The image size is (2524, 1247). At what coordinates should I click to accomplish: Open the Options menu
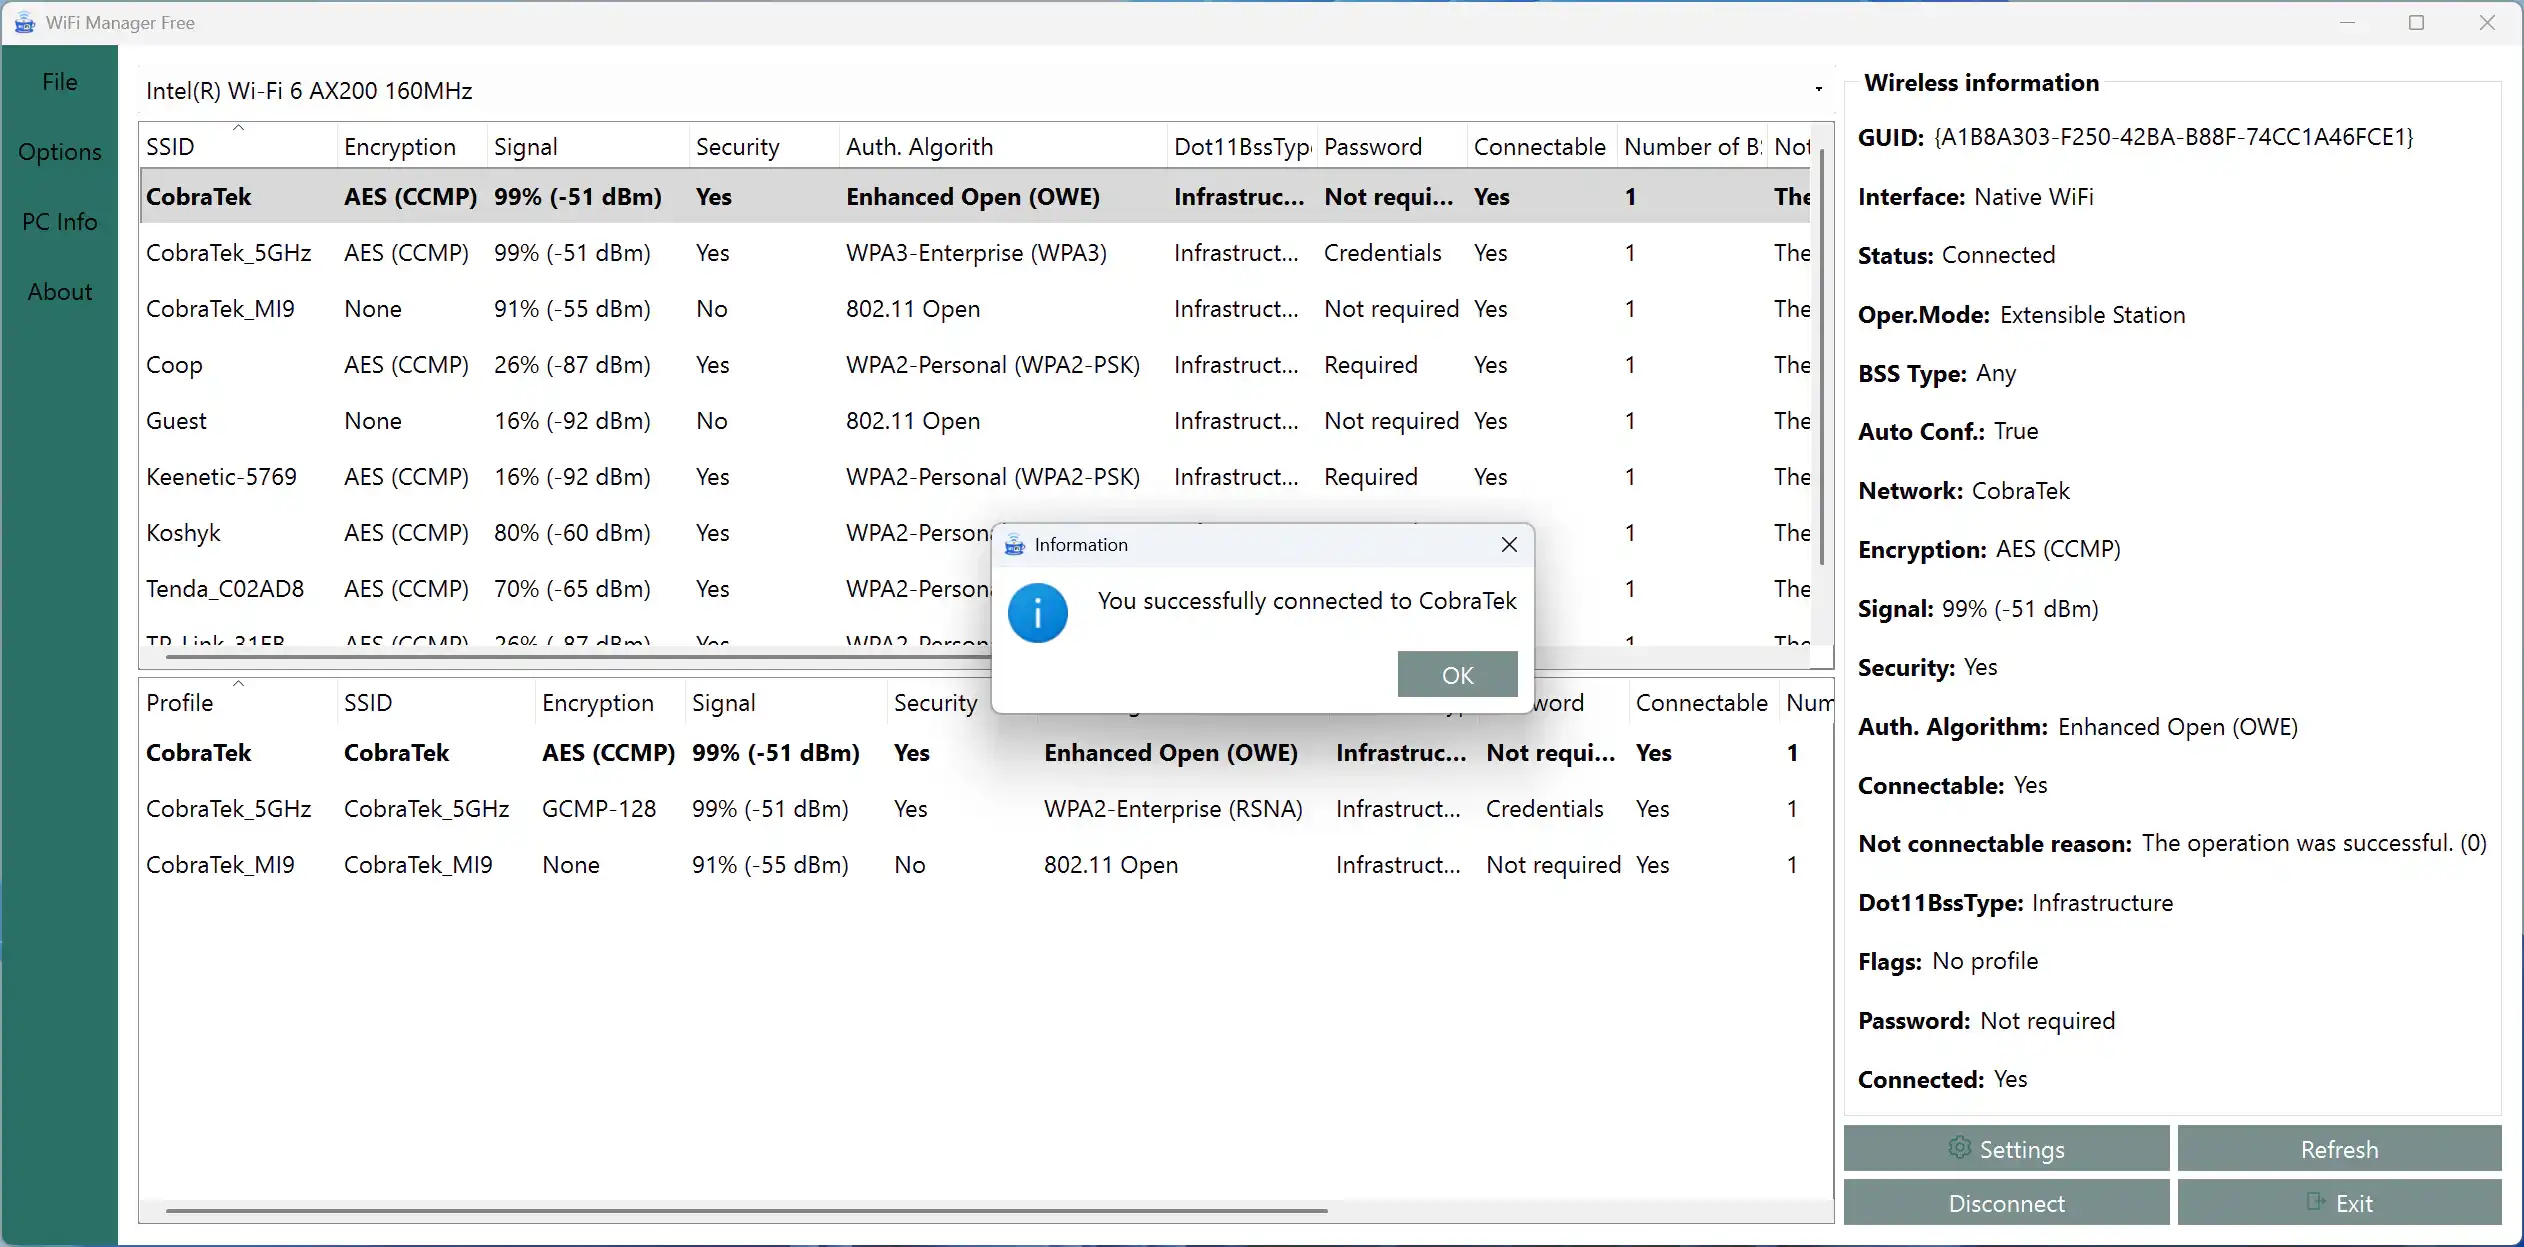click(x=59, y=152)
